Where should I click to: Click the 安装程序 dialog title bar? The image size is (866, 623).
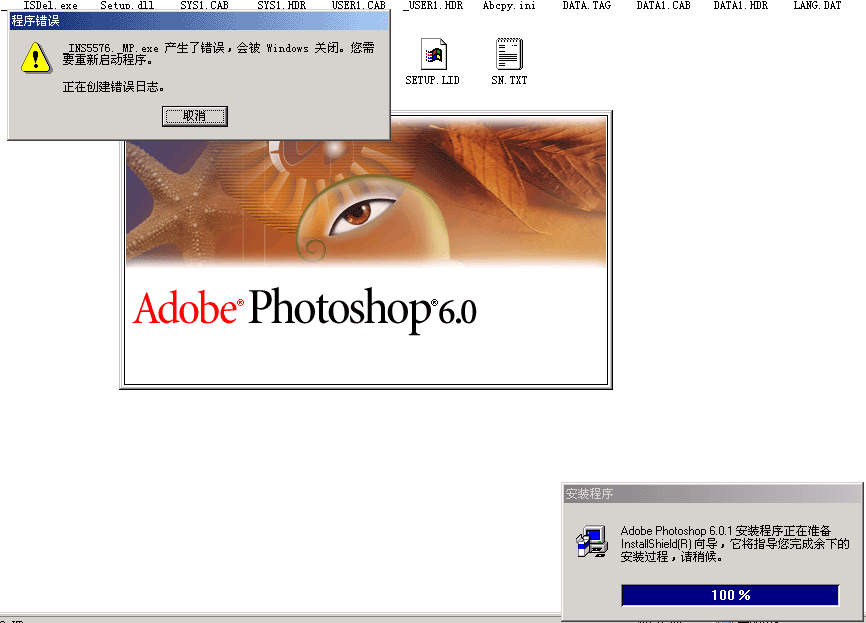[712, 493]
